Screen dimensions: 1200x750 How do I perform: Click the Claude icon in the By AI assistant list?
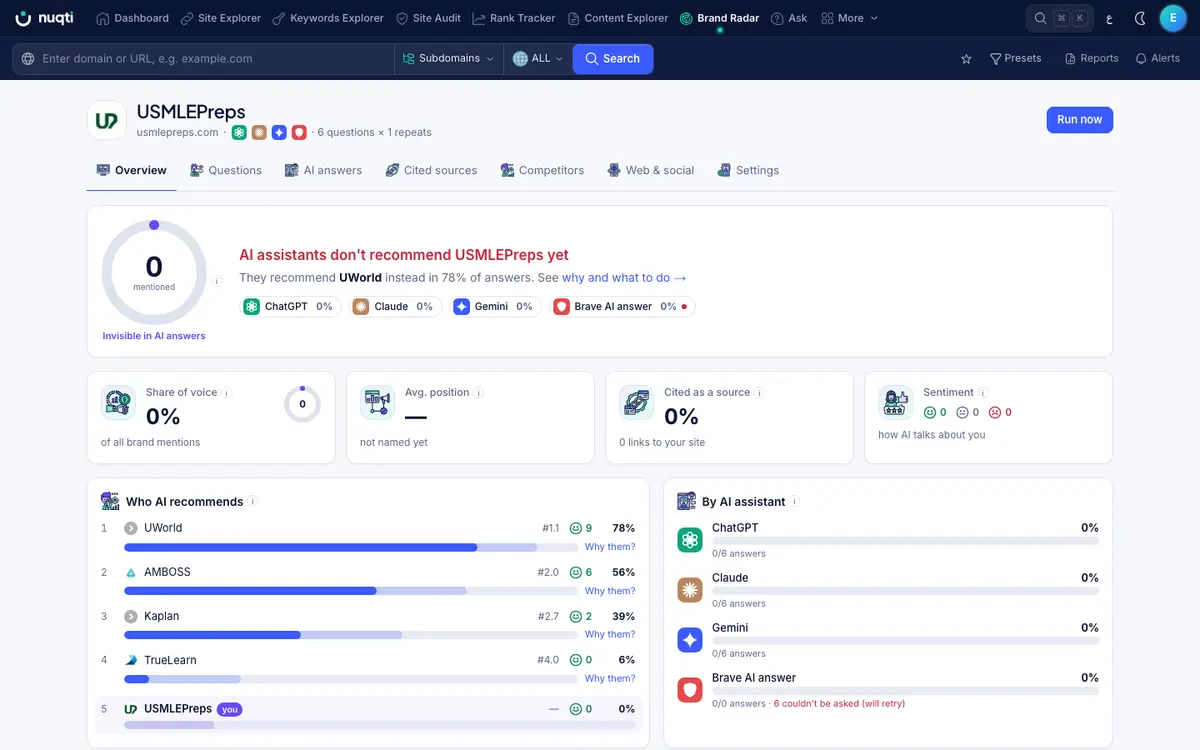[x=690, y=590]
